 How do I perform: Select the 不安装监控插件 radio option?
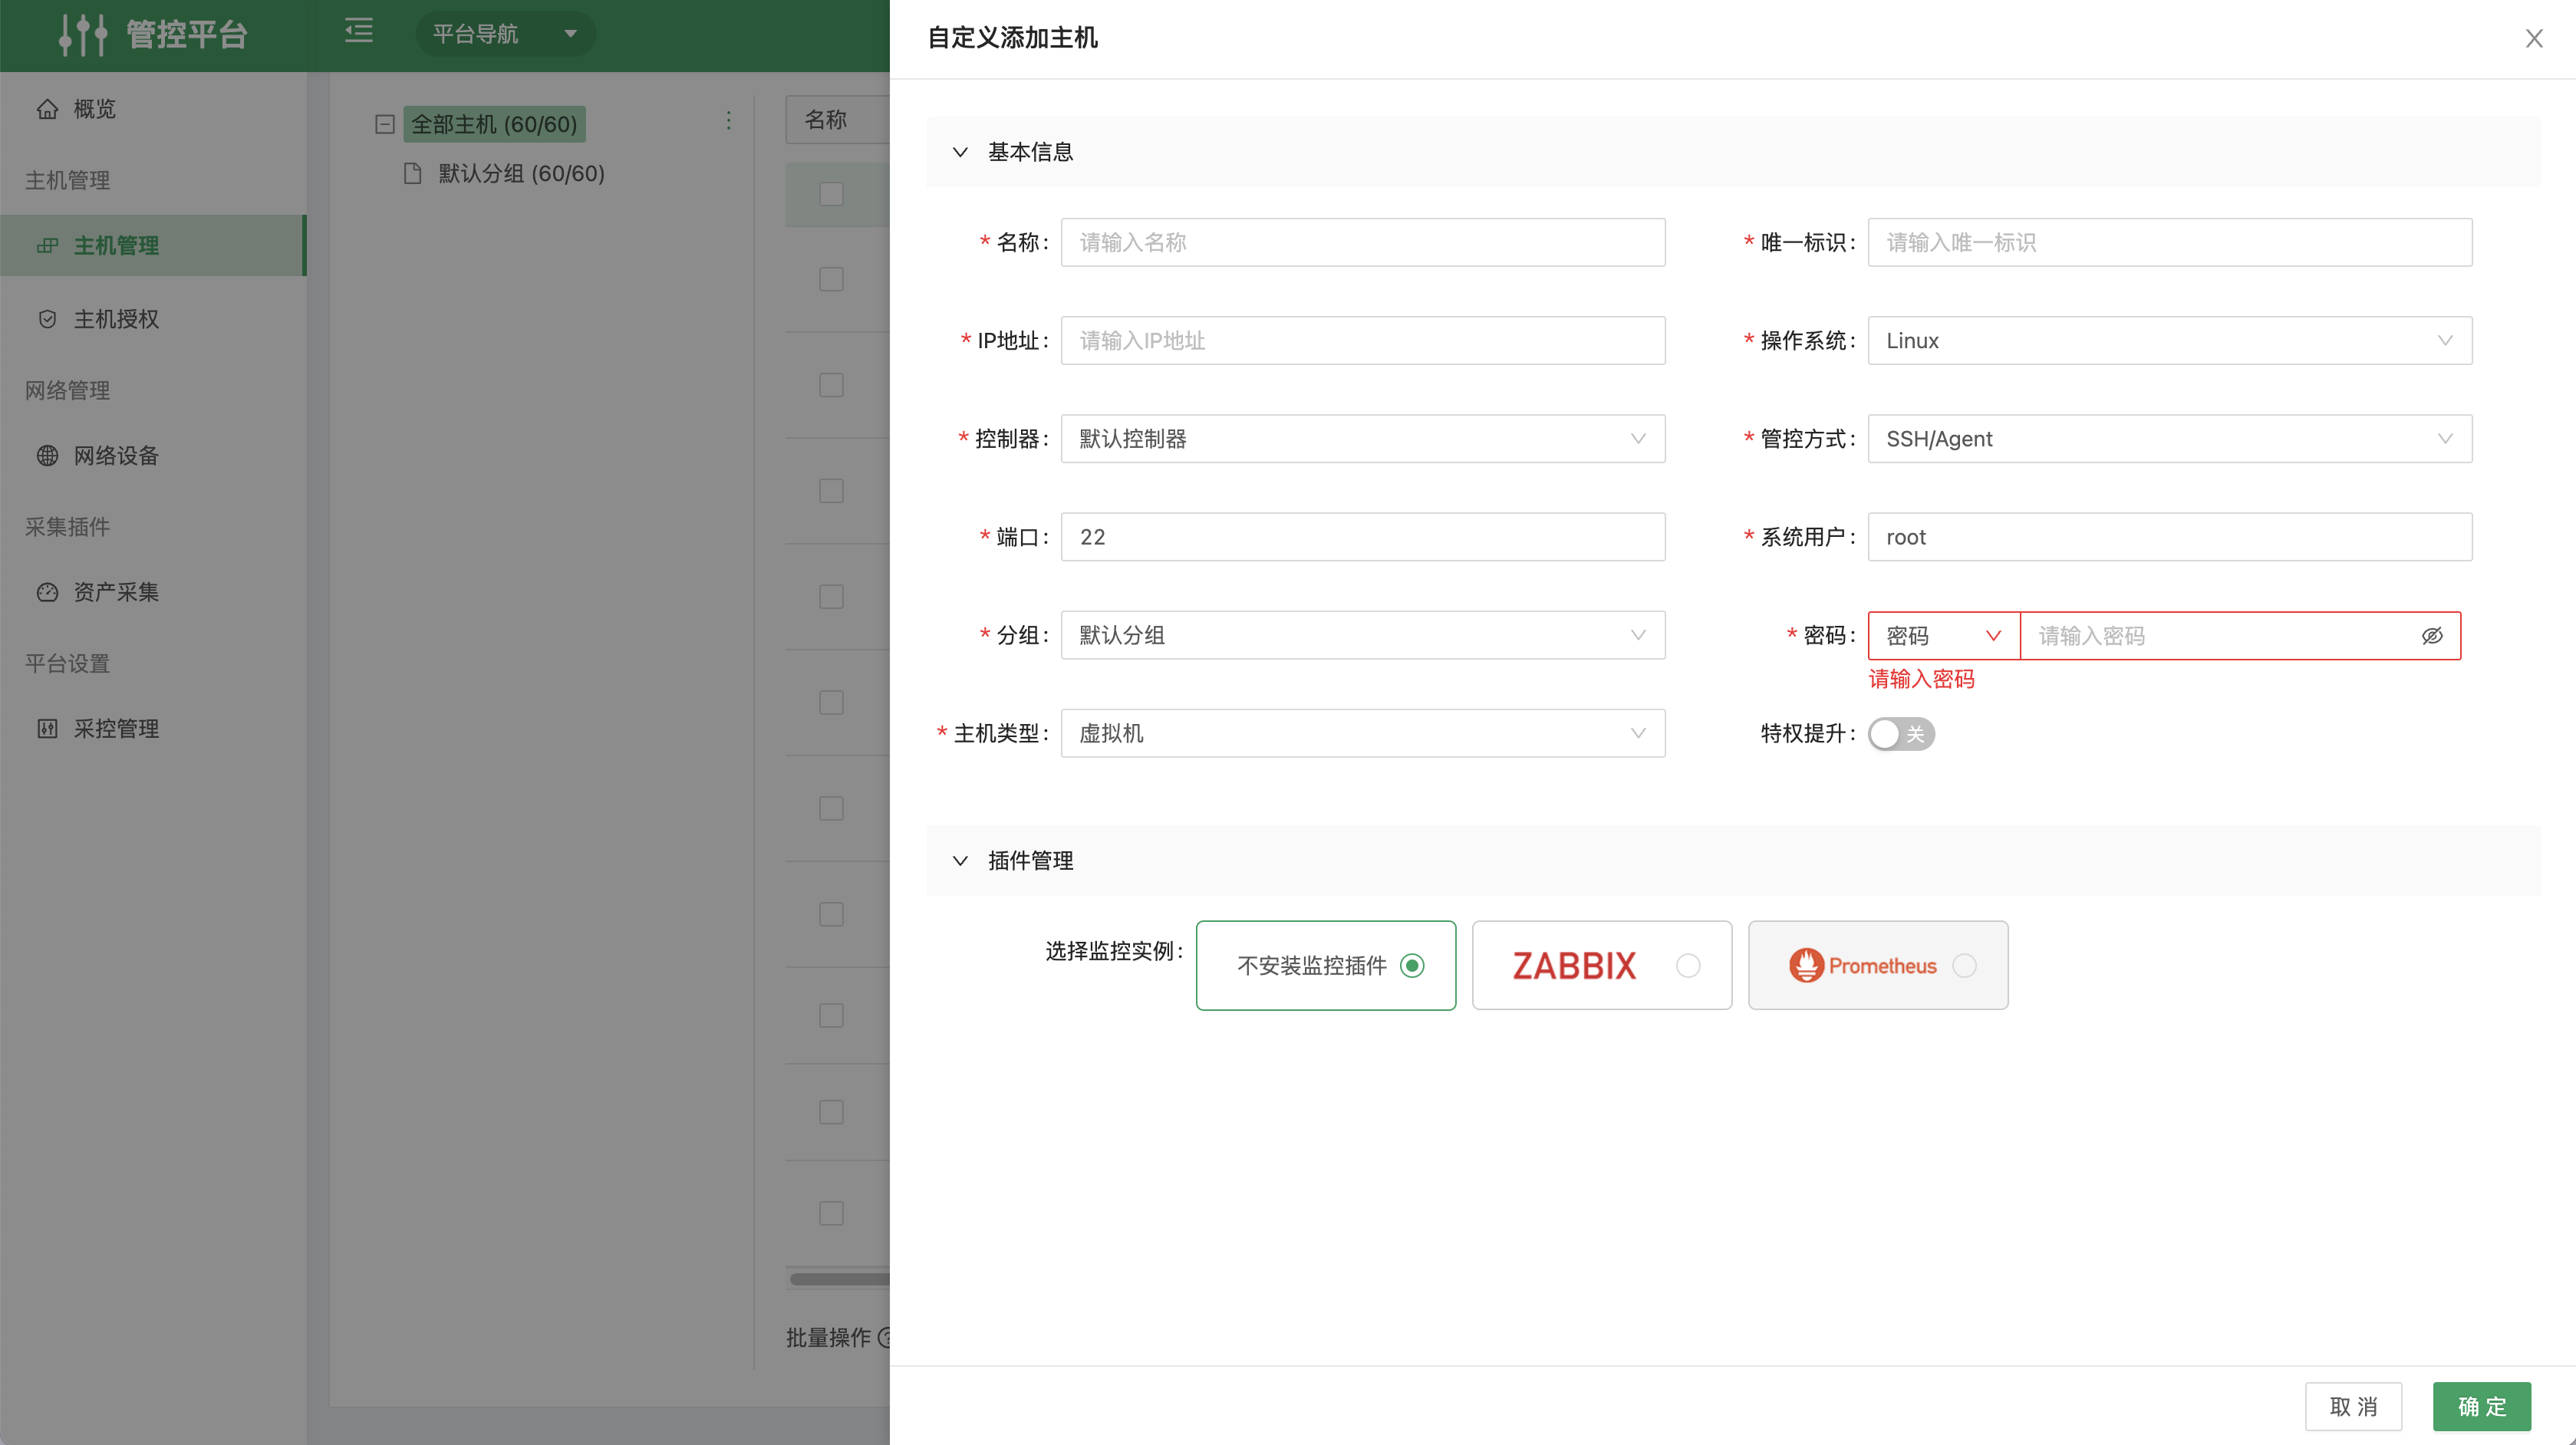pos(1412,965)
